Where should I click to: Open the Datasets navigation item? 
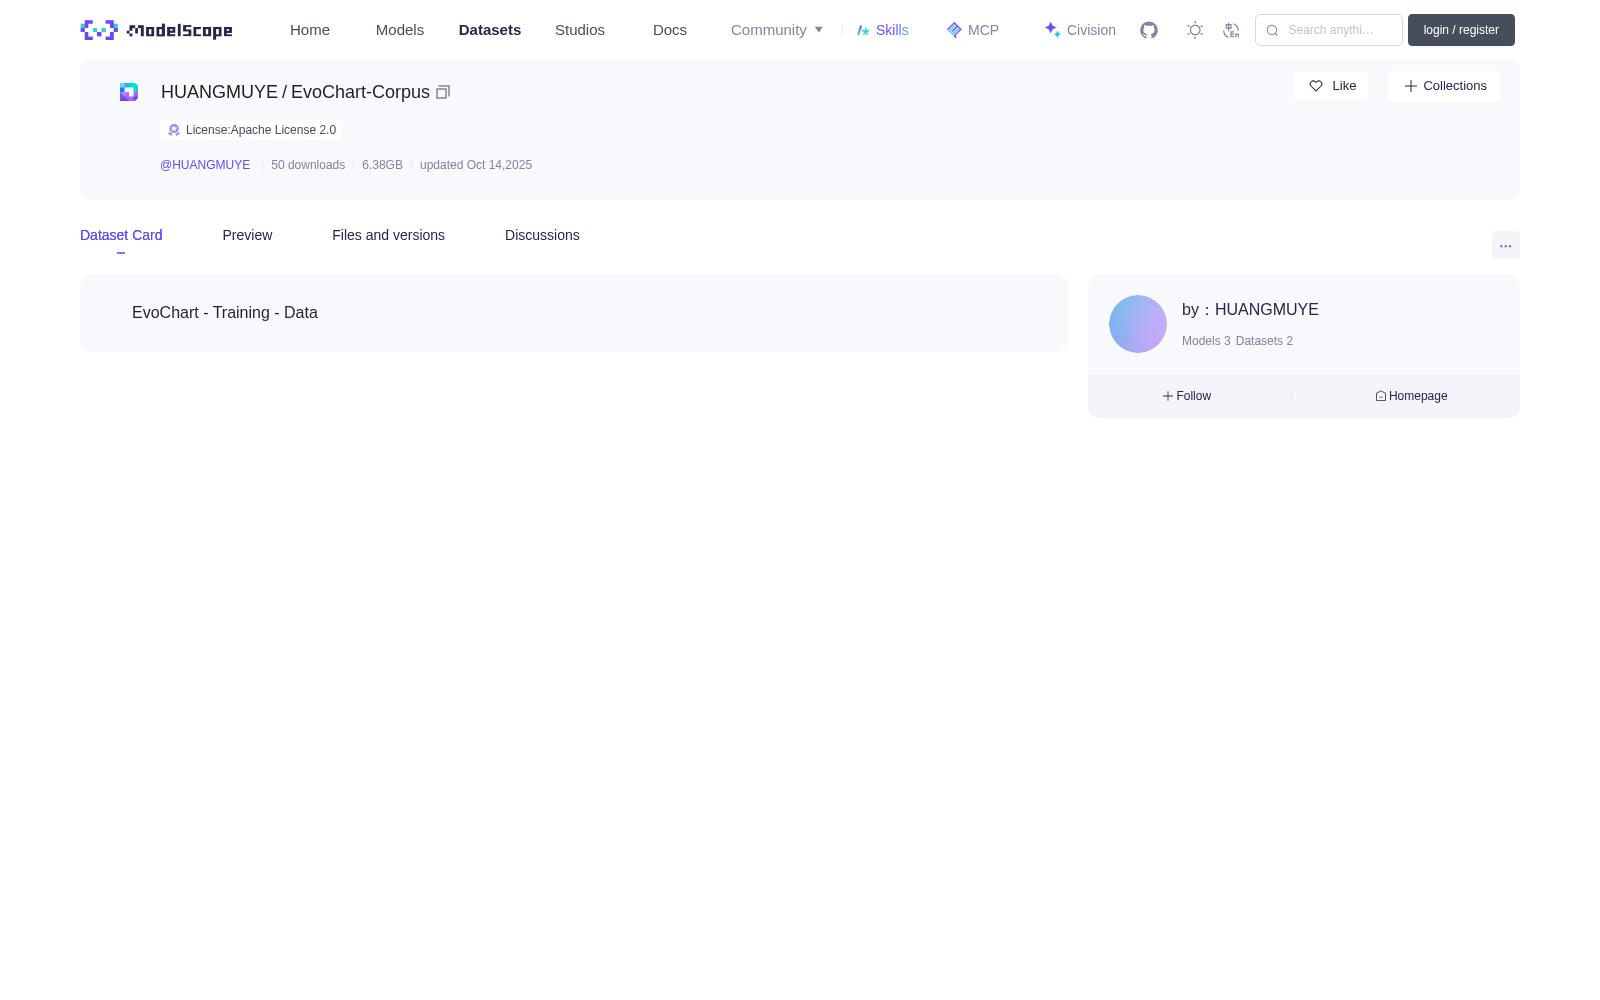(490, 30)
